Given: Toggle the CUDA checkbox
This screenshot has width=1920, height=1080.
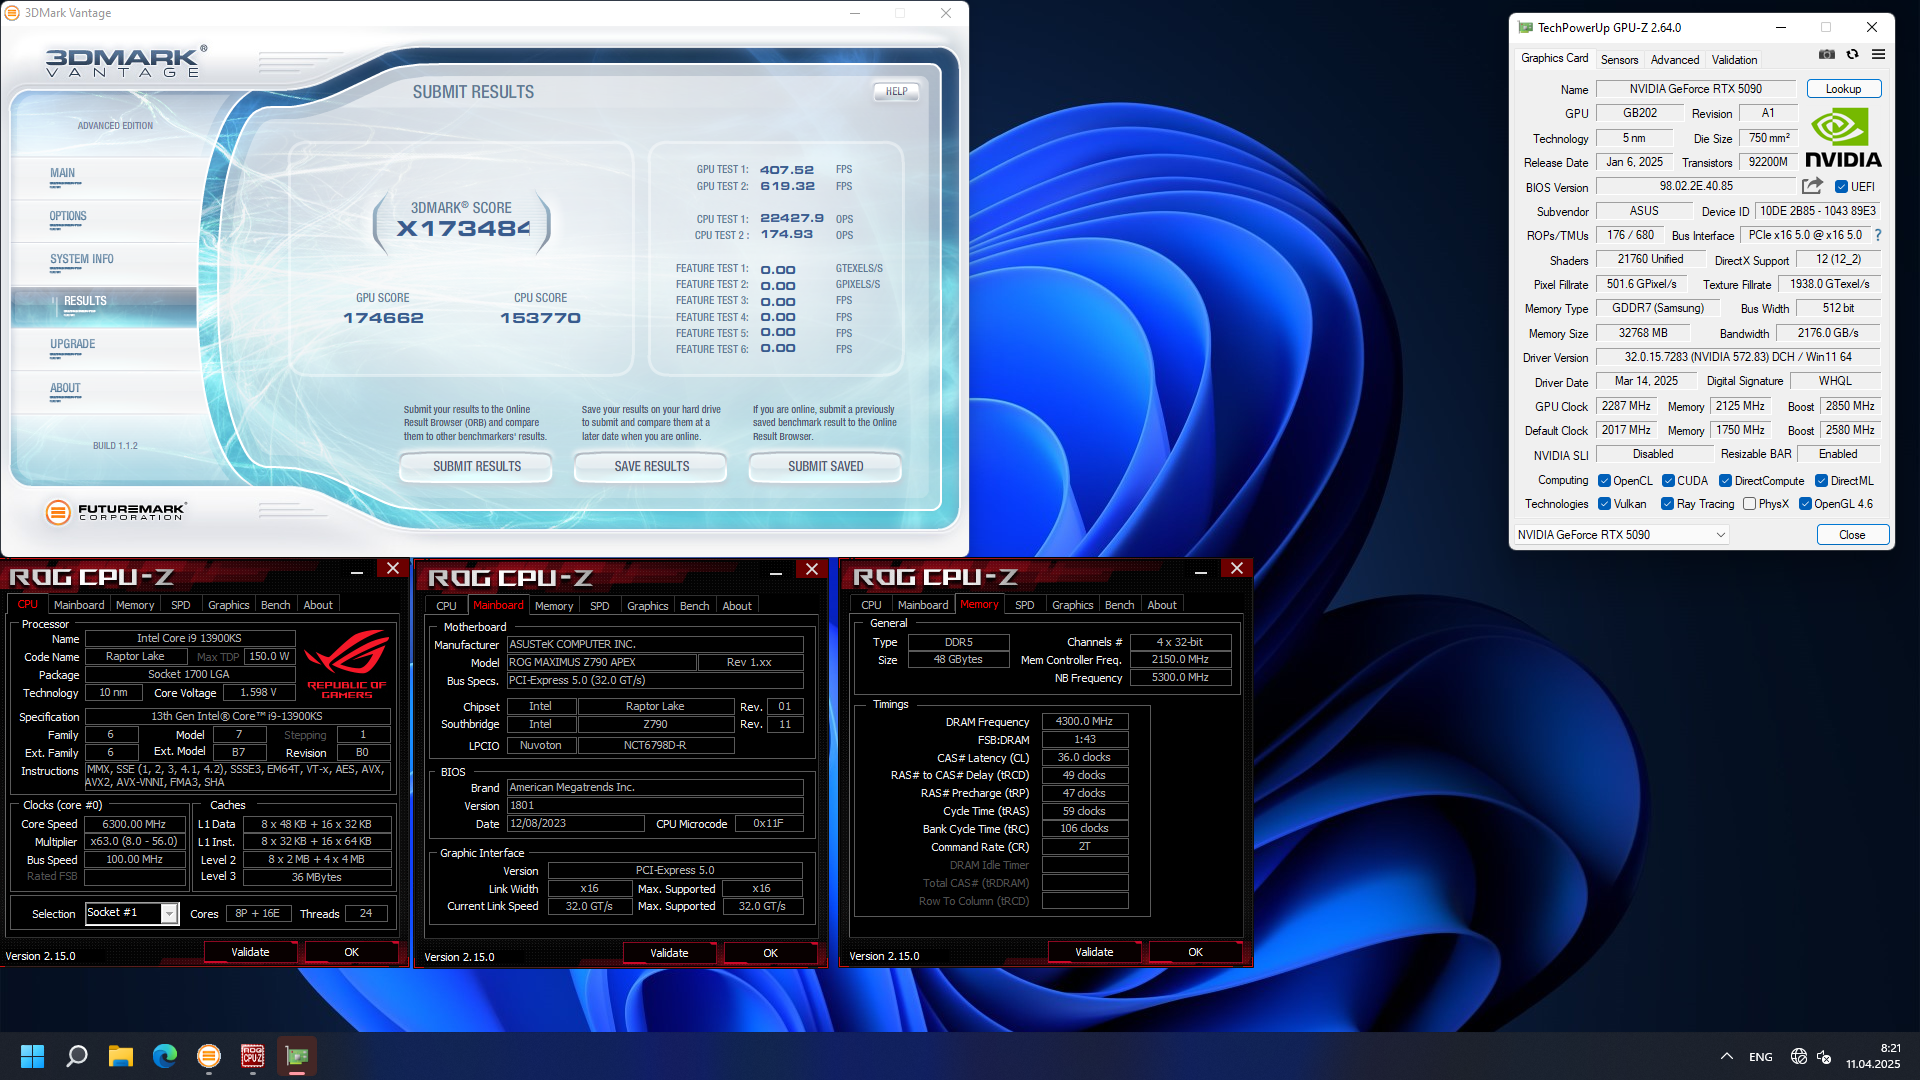Looking at the screenshot, I should pyautogui.click(x=1668, y=481).
